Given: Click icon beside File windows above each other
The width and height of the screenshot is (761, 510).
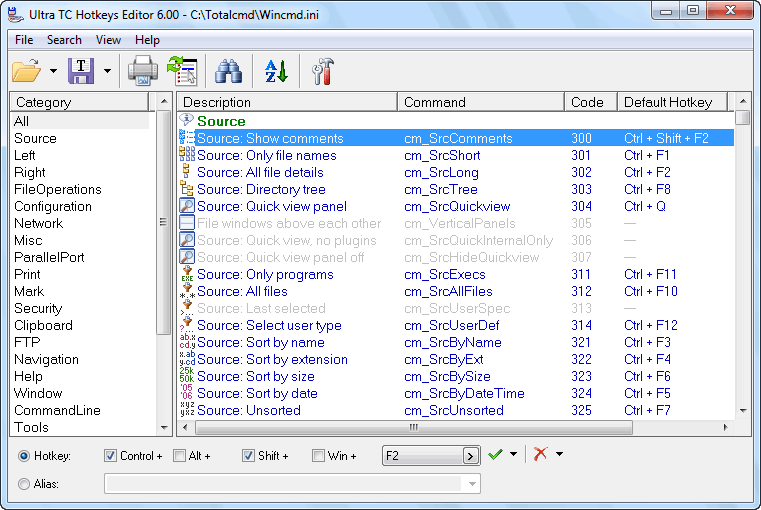Looking at the screenshot, I should click(187, 223).
